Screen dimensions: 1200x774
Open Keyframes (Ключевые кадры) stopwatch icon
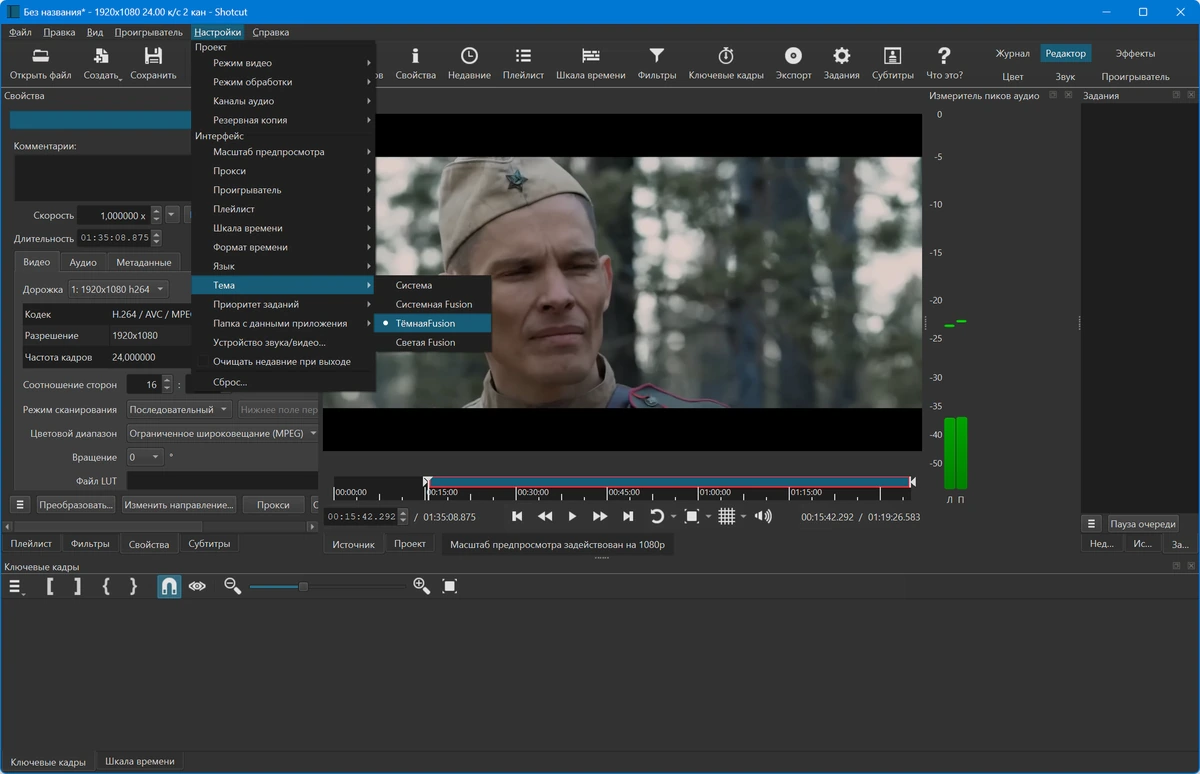pos(726,62)
